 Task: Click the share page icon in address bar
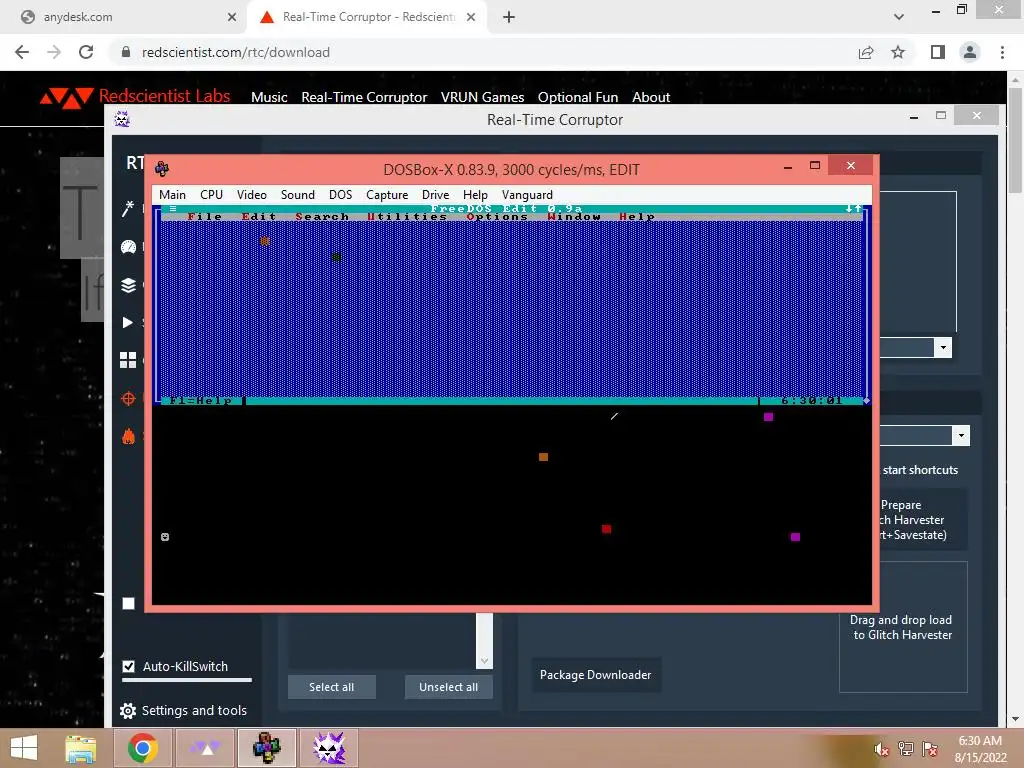866,52
